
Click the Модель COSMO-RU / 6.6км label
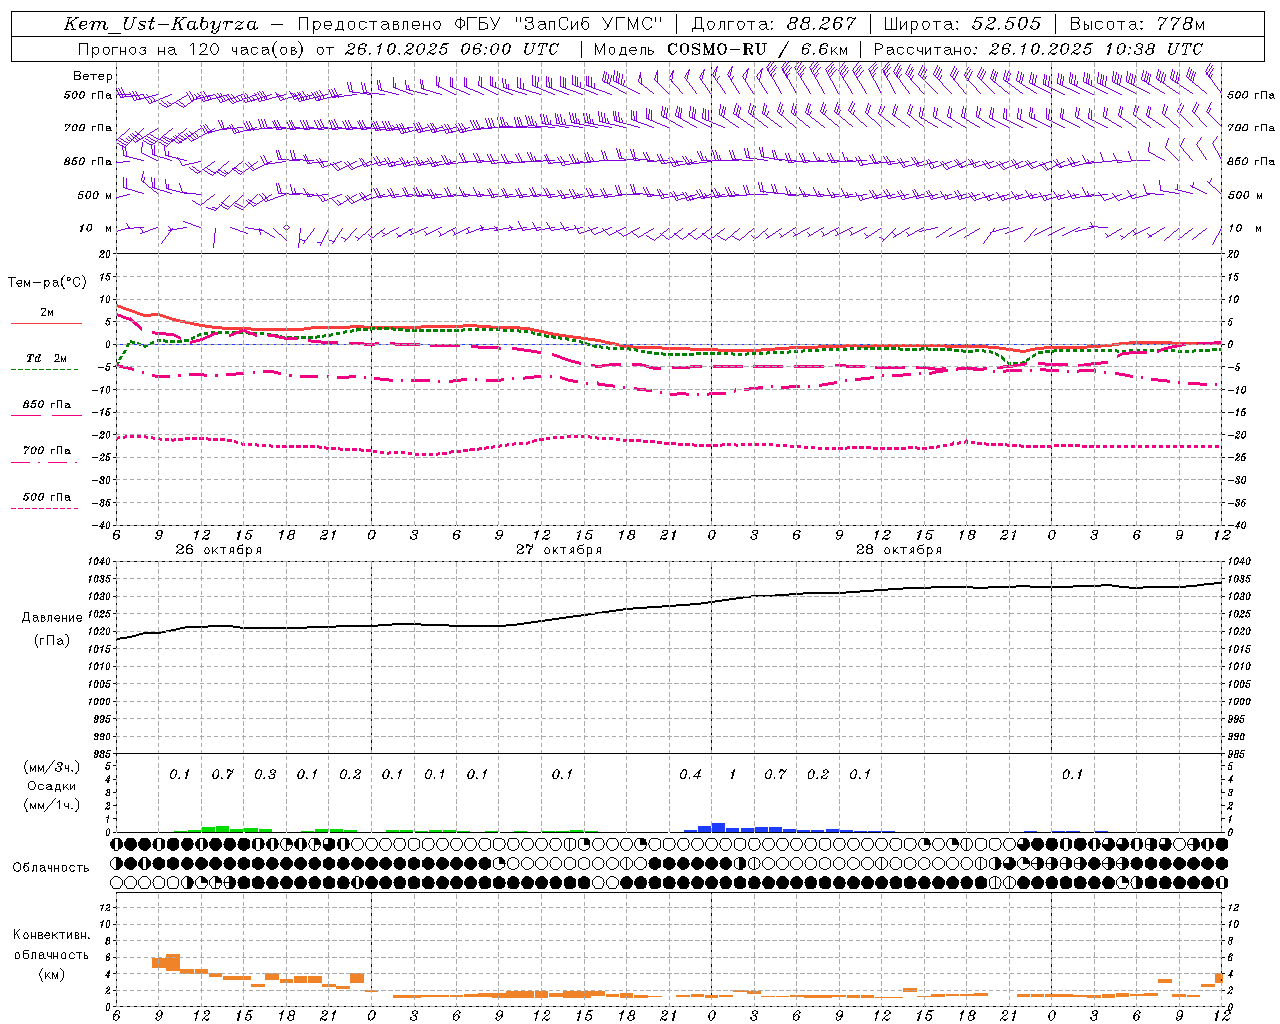pyautogui.click(x=720, y=49)
